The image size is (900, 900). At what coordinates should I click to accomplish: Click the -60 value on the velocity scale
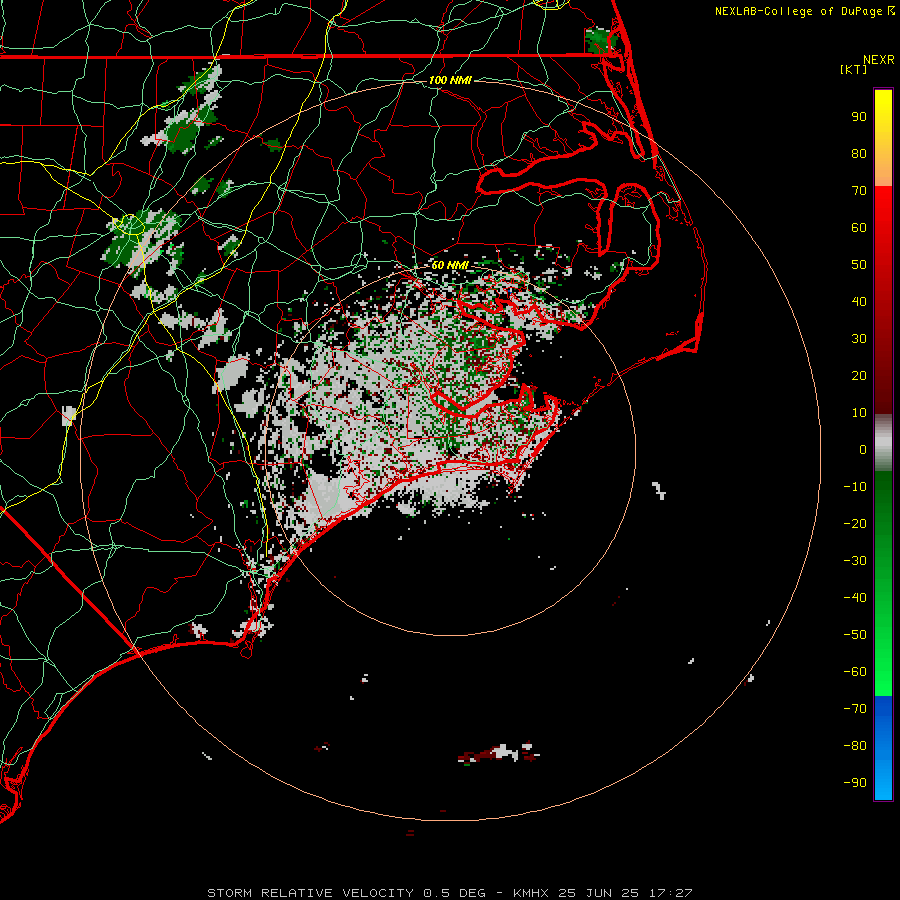[855, 672]
